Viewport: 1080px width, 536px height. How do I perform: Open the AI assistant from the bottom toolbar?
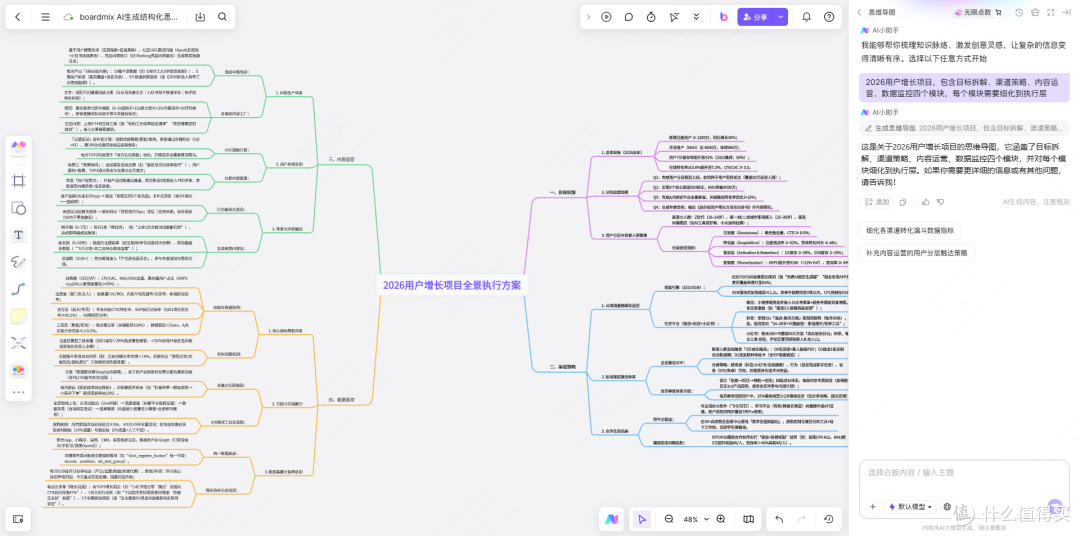click(x=611, y=519)
